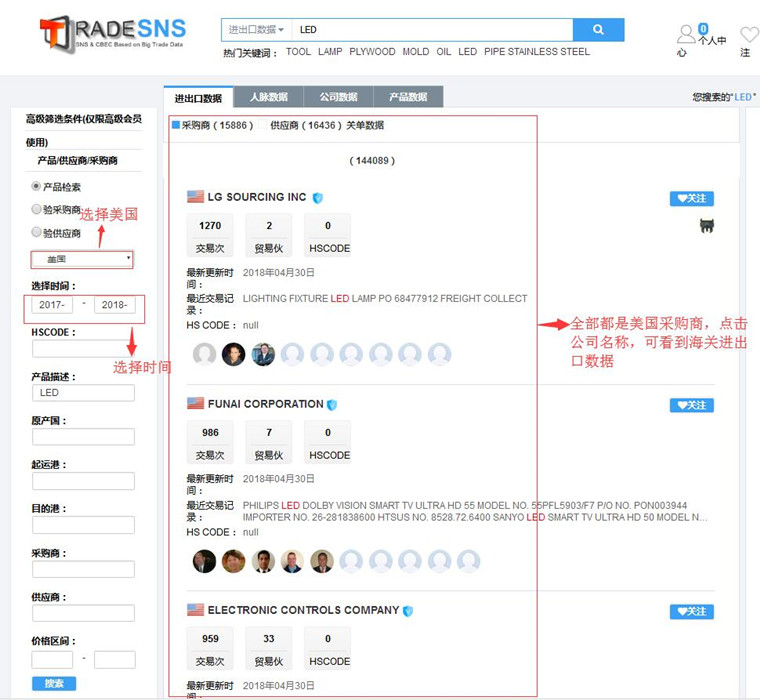Image resolution: width=760 pixels, height=700 pixels.
Task: Click hot keyword TOOL
Action: [298, 52]
